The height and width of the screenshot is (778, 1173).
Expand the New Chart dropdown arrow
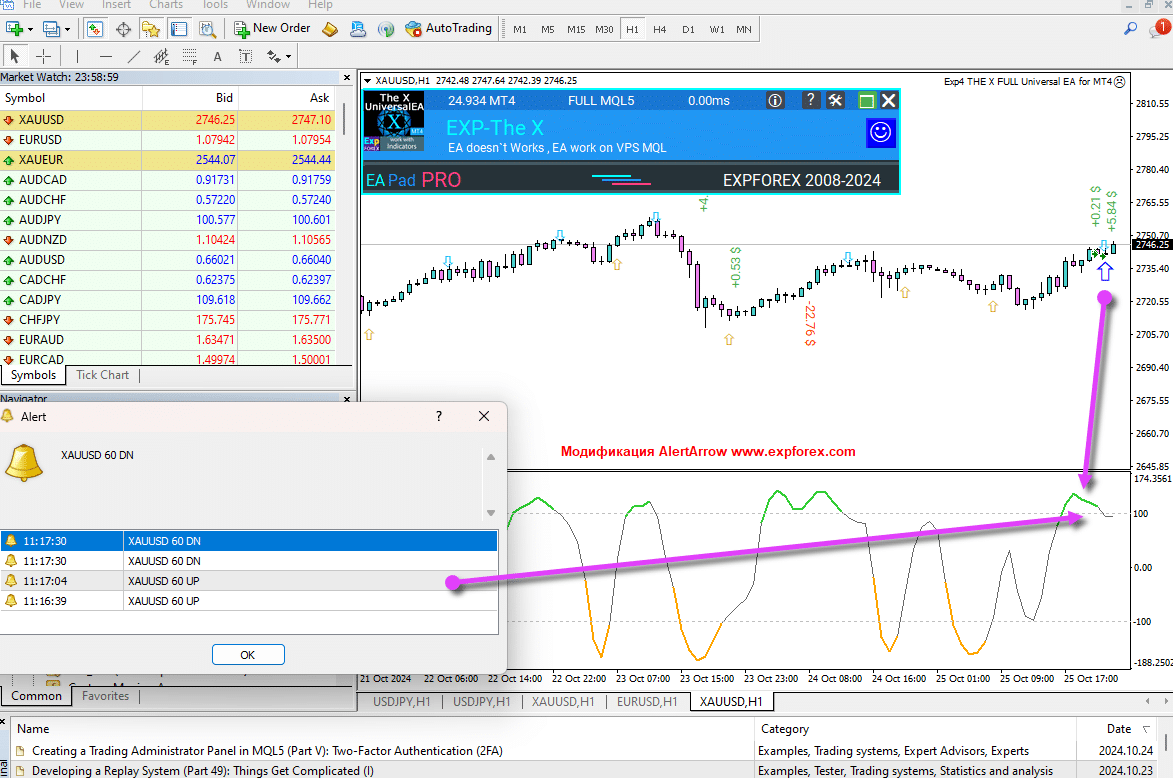30,29
